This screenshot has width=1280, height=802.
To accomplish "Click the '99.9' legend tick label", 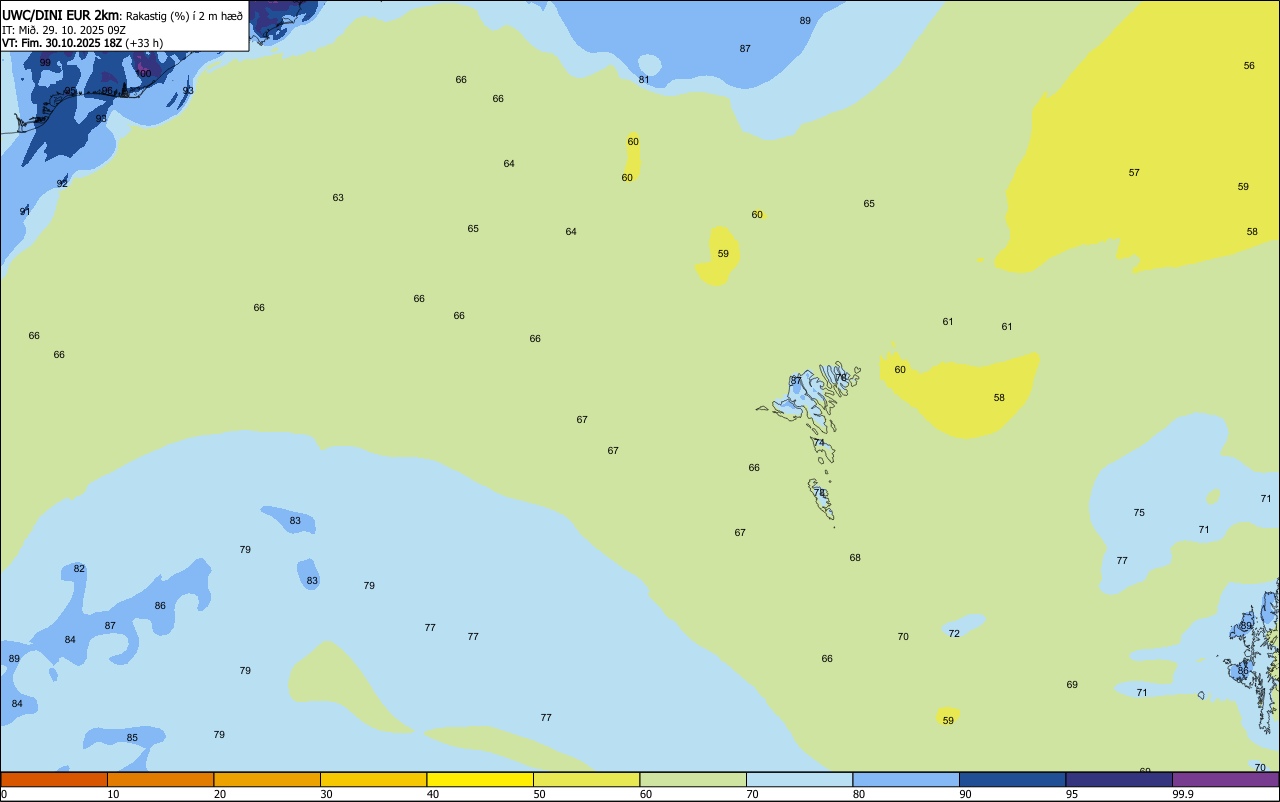I will pyautogui.click(x=1183, y=794).
